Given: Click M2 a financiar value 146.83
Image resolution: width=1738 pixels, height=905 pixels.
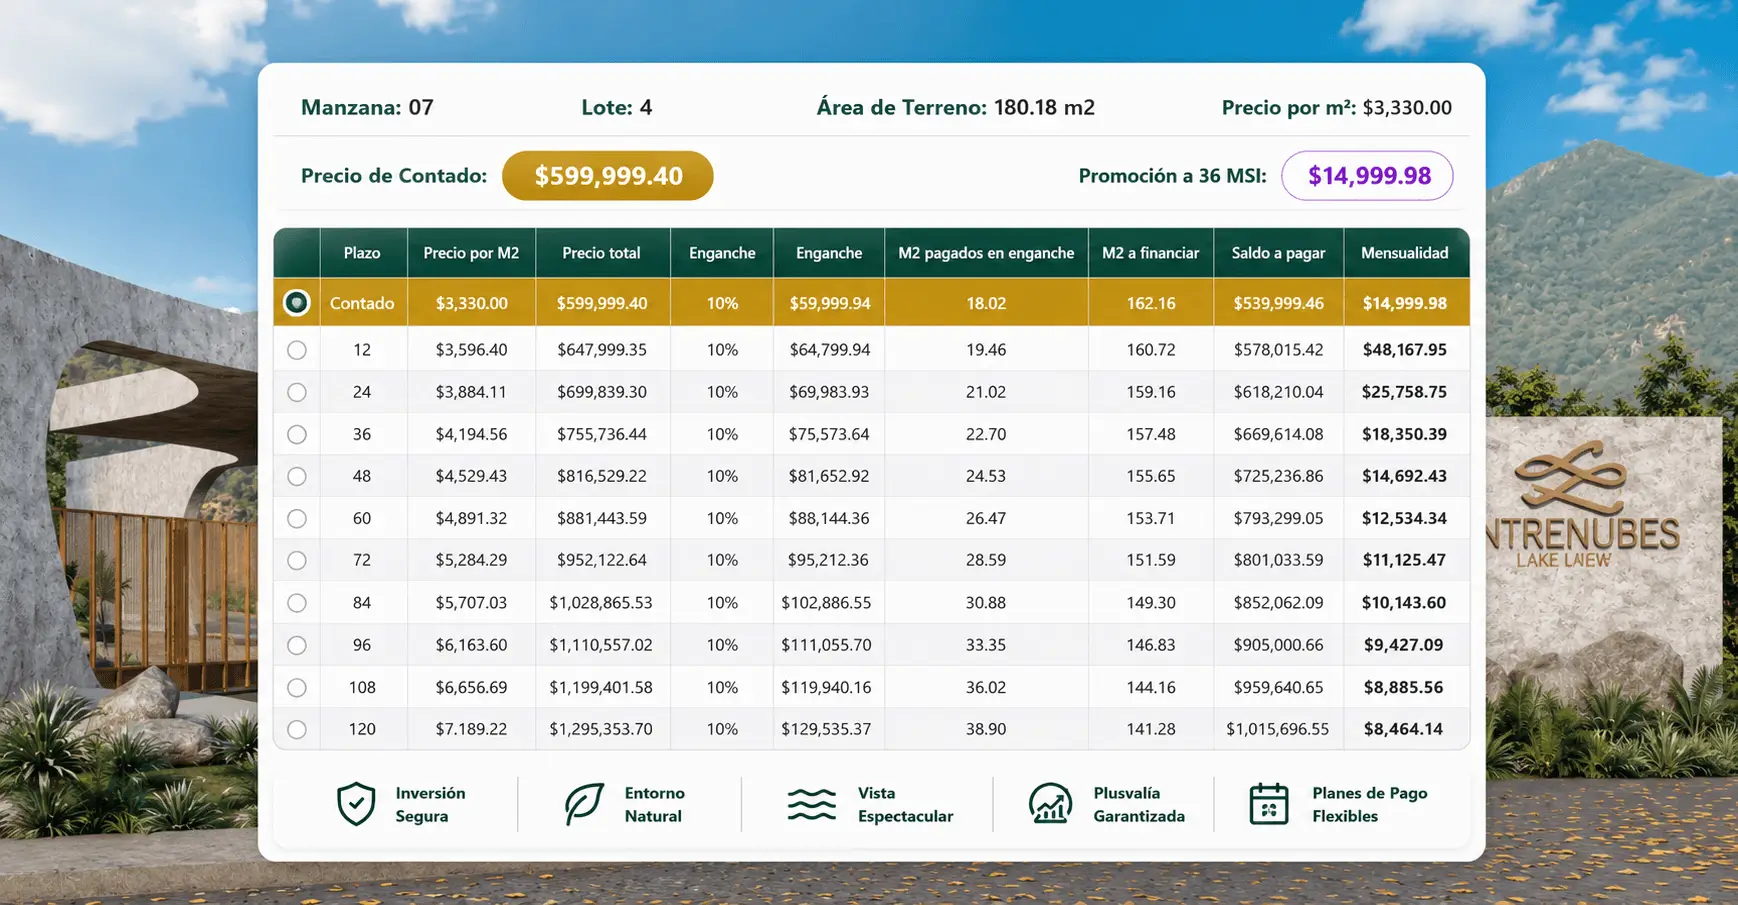Looking at the screenshot, I should pos(1150,645).
